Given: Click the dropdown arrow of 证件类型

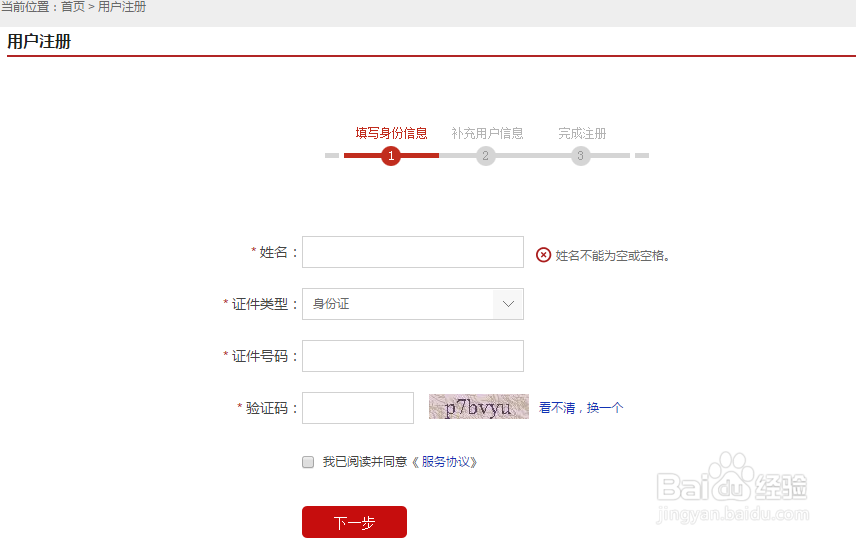Looking at the screenshot, I should tap(508, 304).
